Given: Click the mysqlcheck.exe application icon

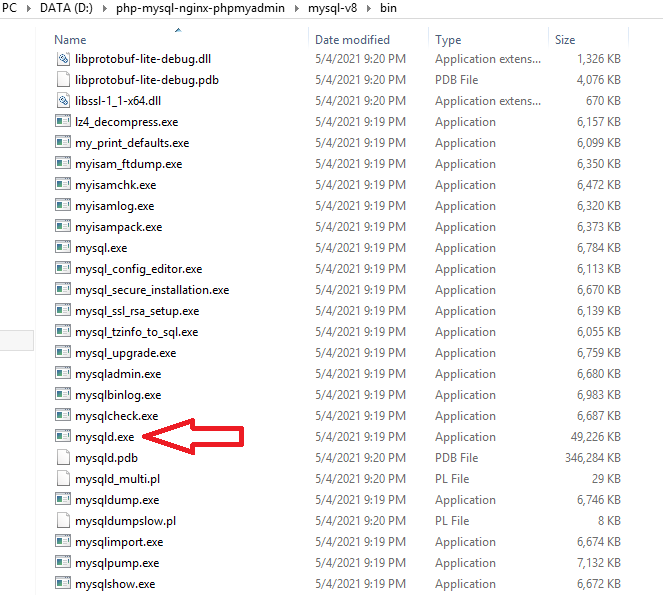Looking at the screenshot, I should coord(63,416).
